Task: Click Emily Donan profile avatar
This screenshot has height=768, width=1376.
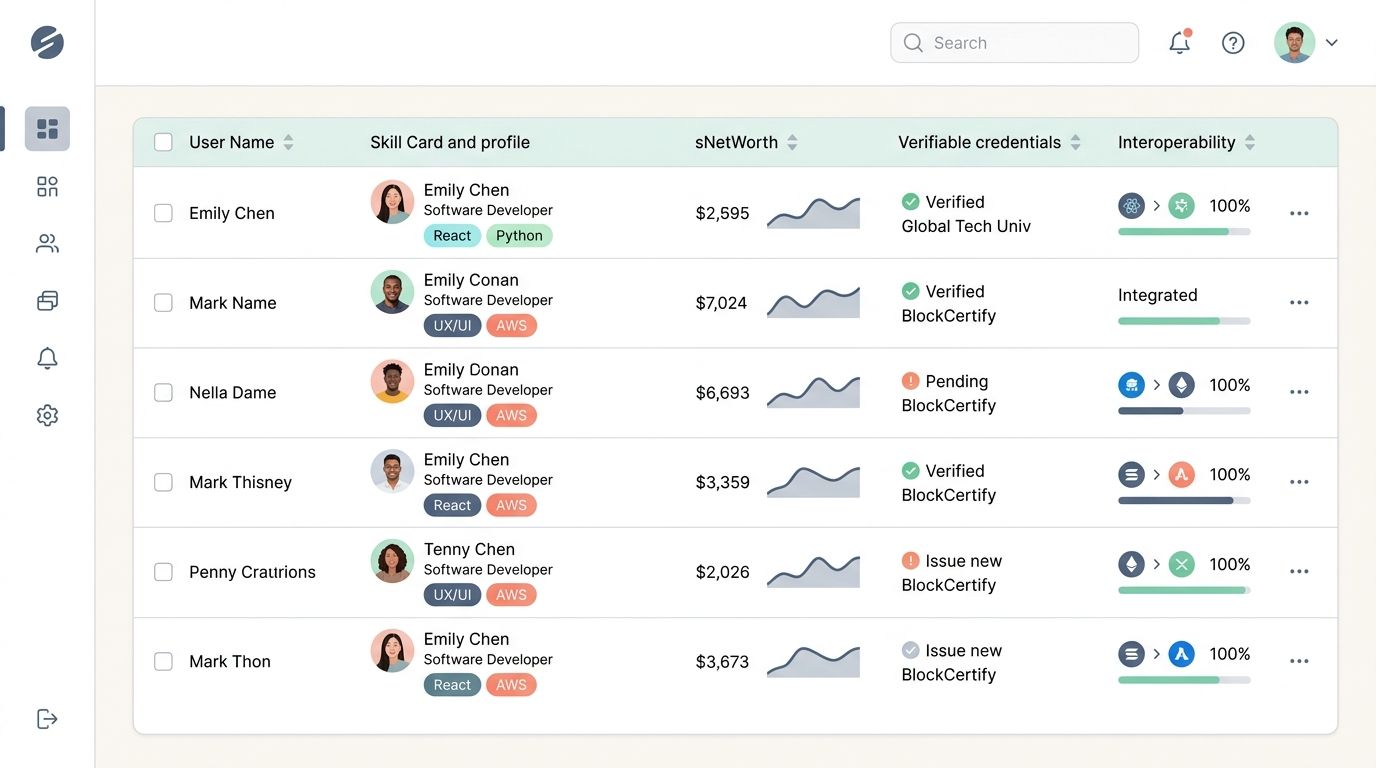Action: (x=392, y=381)
